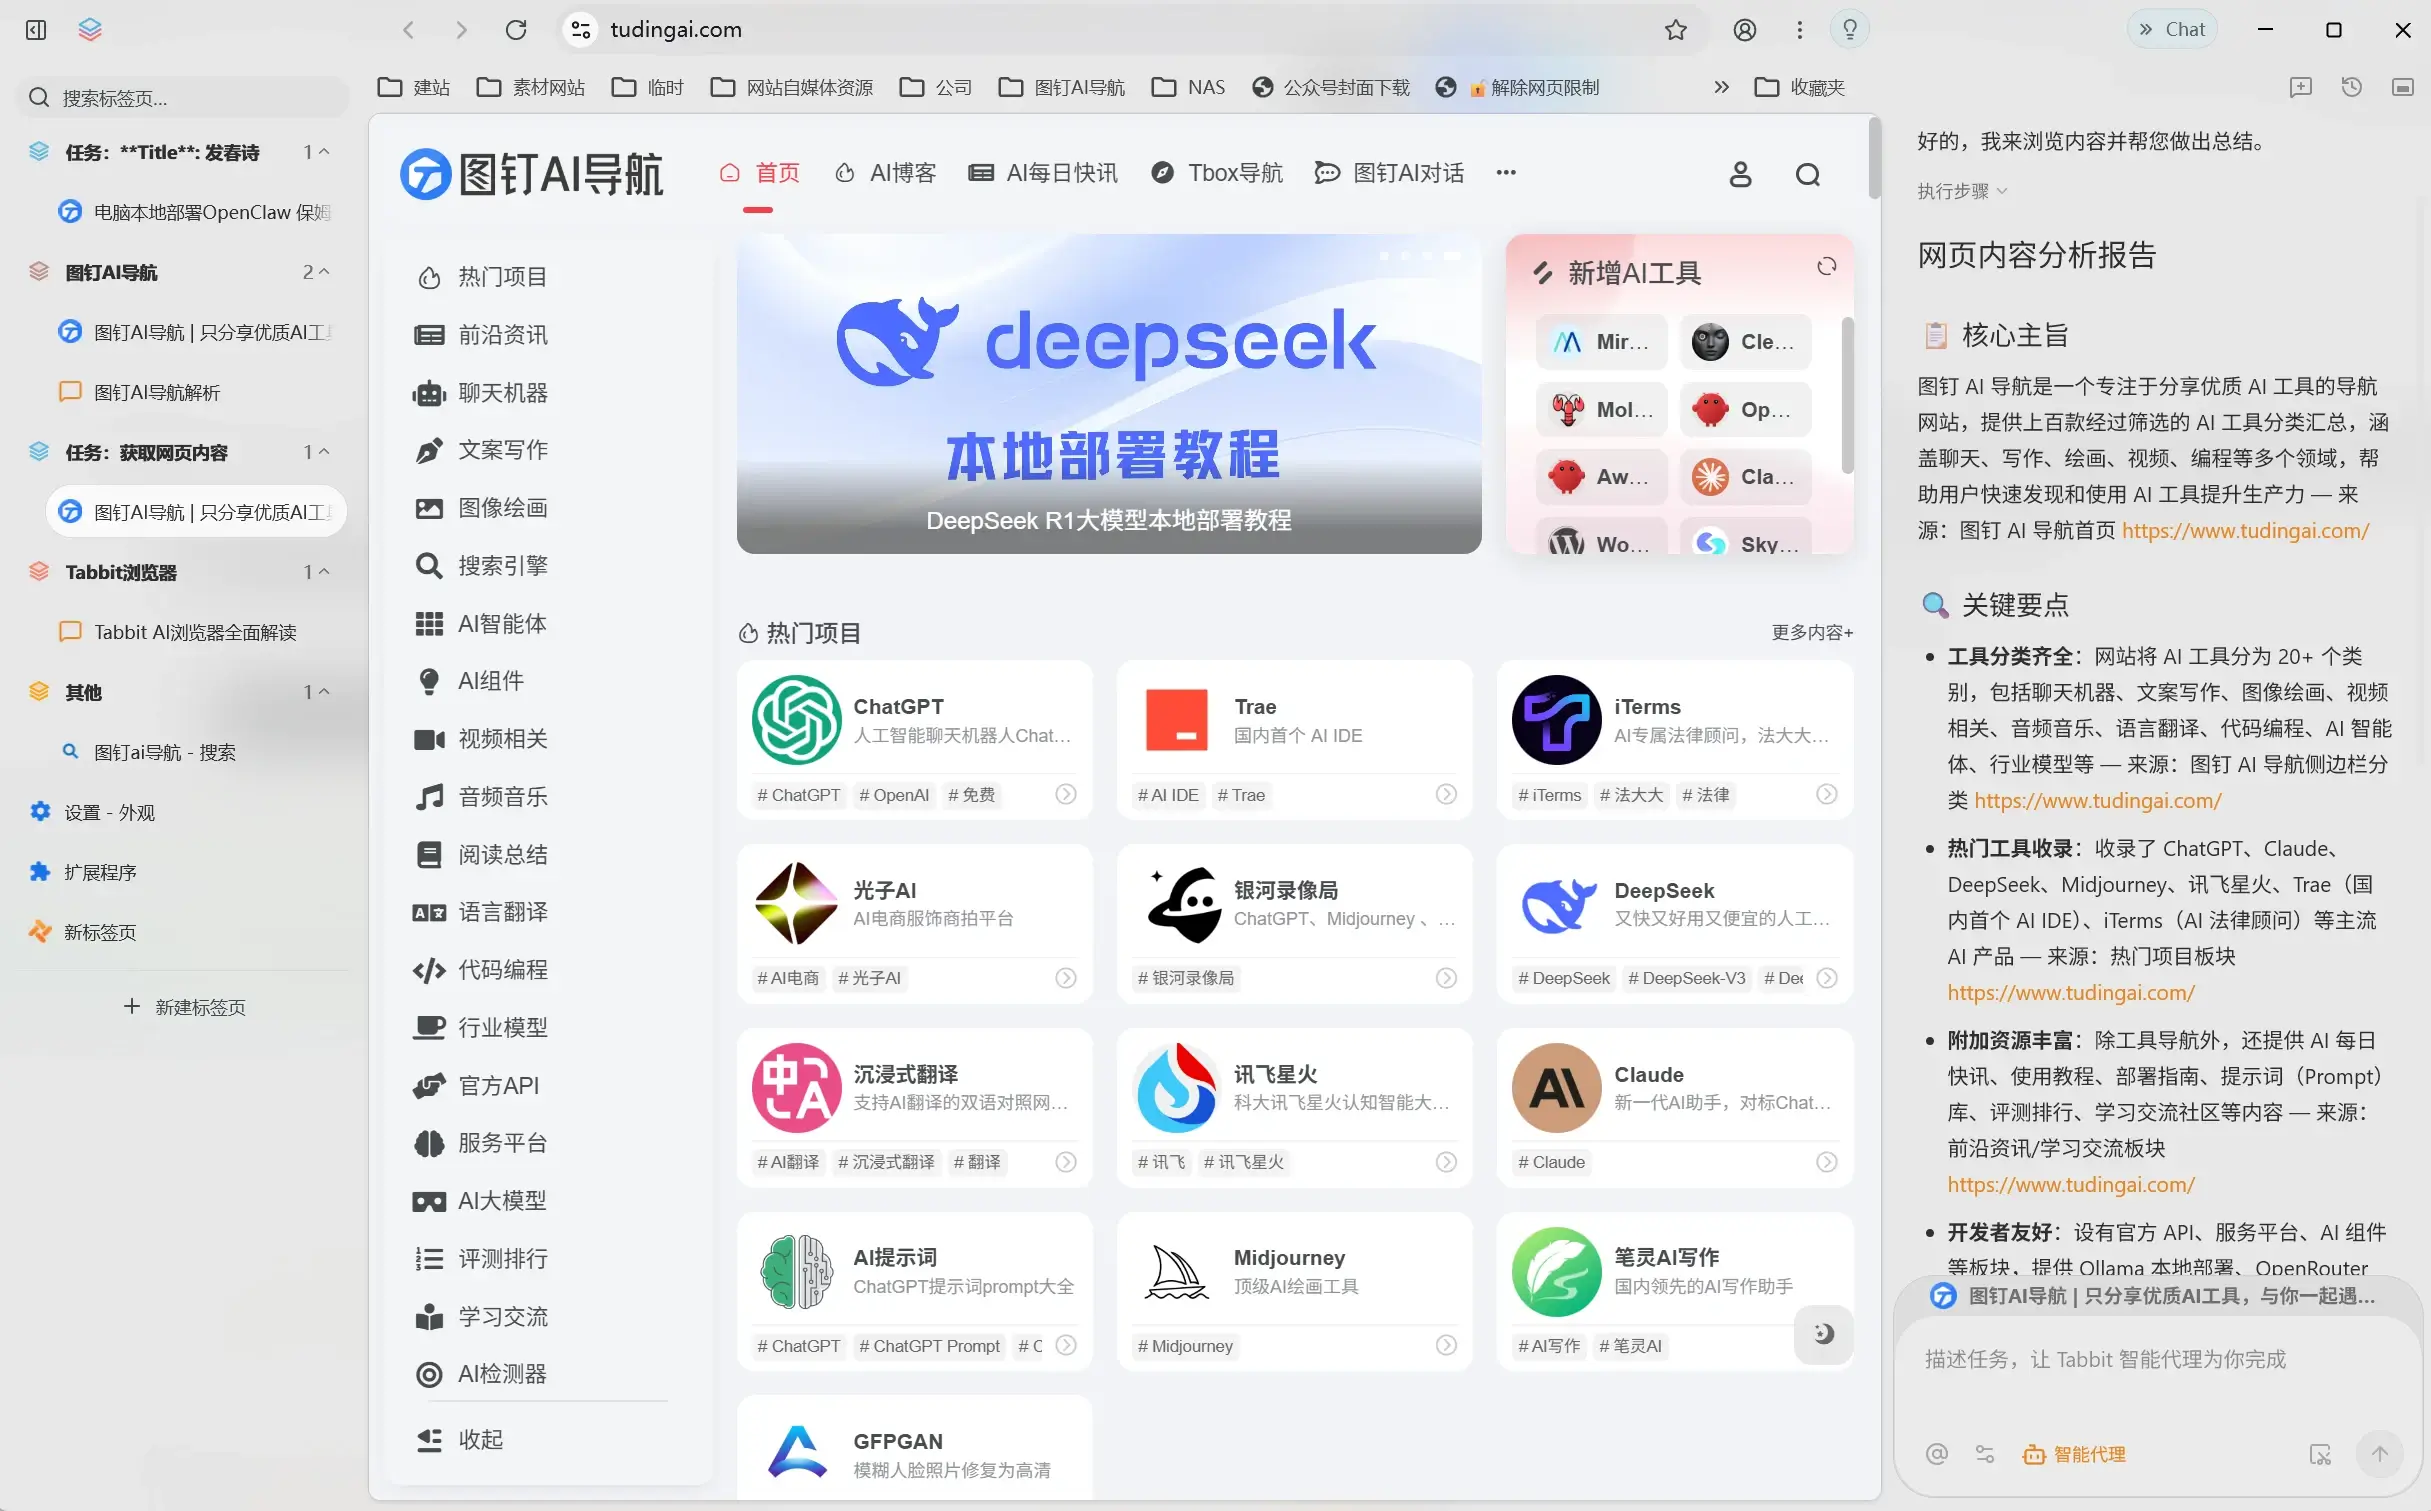Image resolution: width=2431 pixels, height=1511 pixels.
Task: Refresh the 新增AI工具 list icon
Action: click(x=1826, y=267)
